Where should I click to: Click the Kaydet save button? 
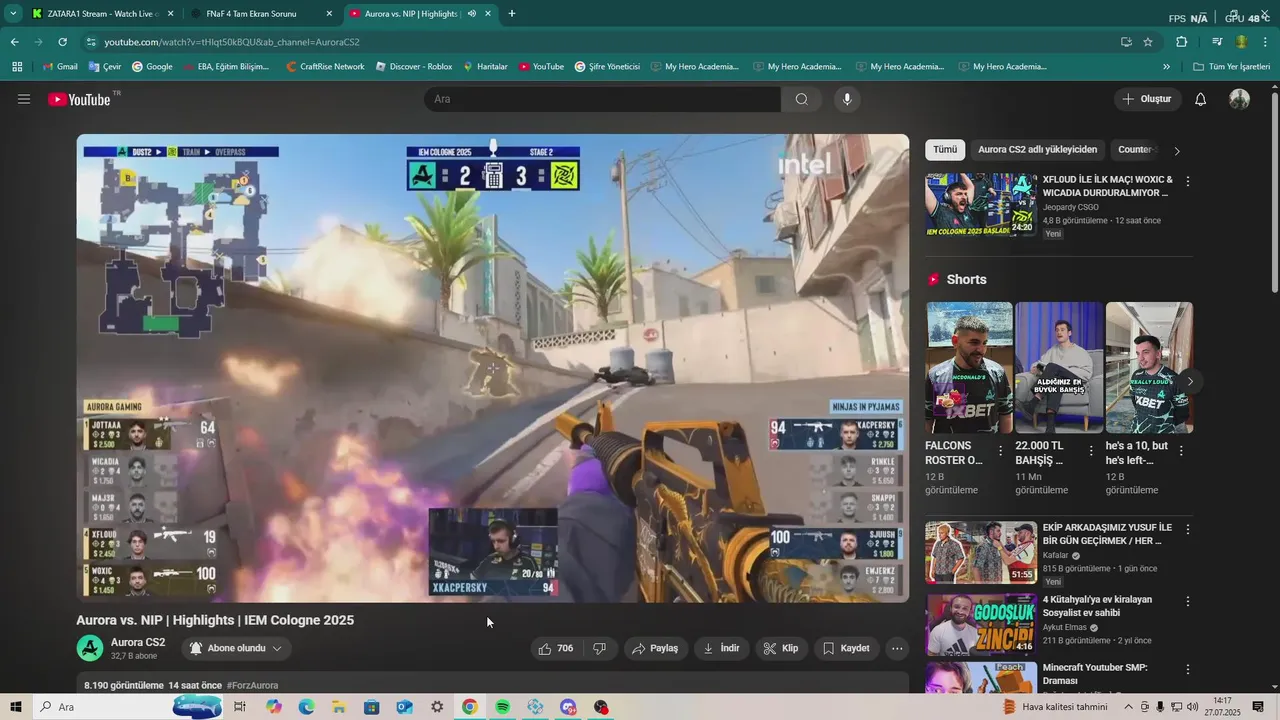coord(846,648)
